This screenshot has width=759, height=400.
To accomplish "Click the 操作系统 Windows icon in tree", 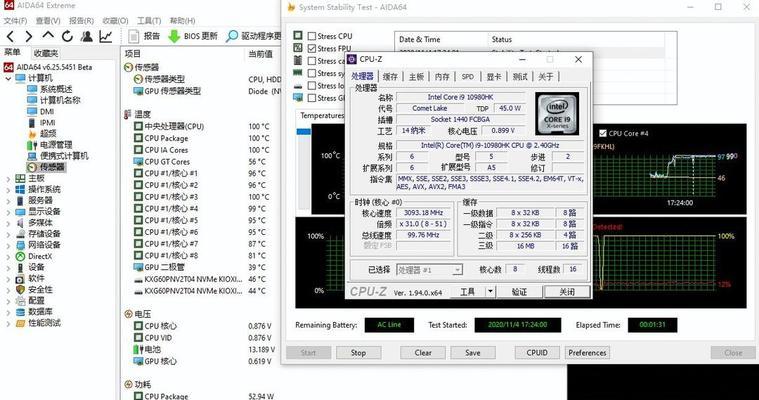I will 20,189.
